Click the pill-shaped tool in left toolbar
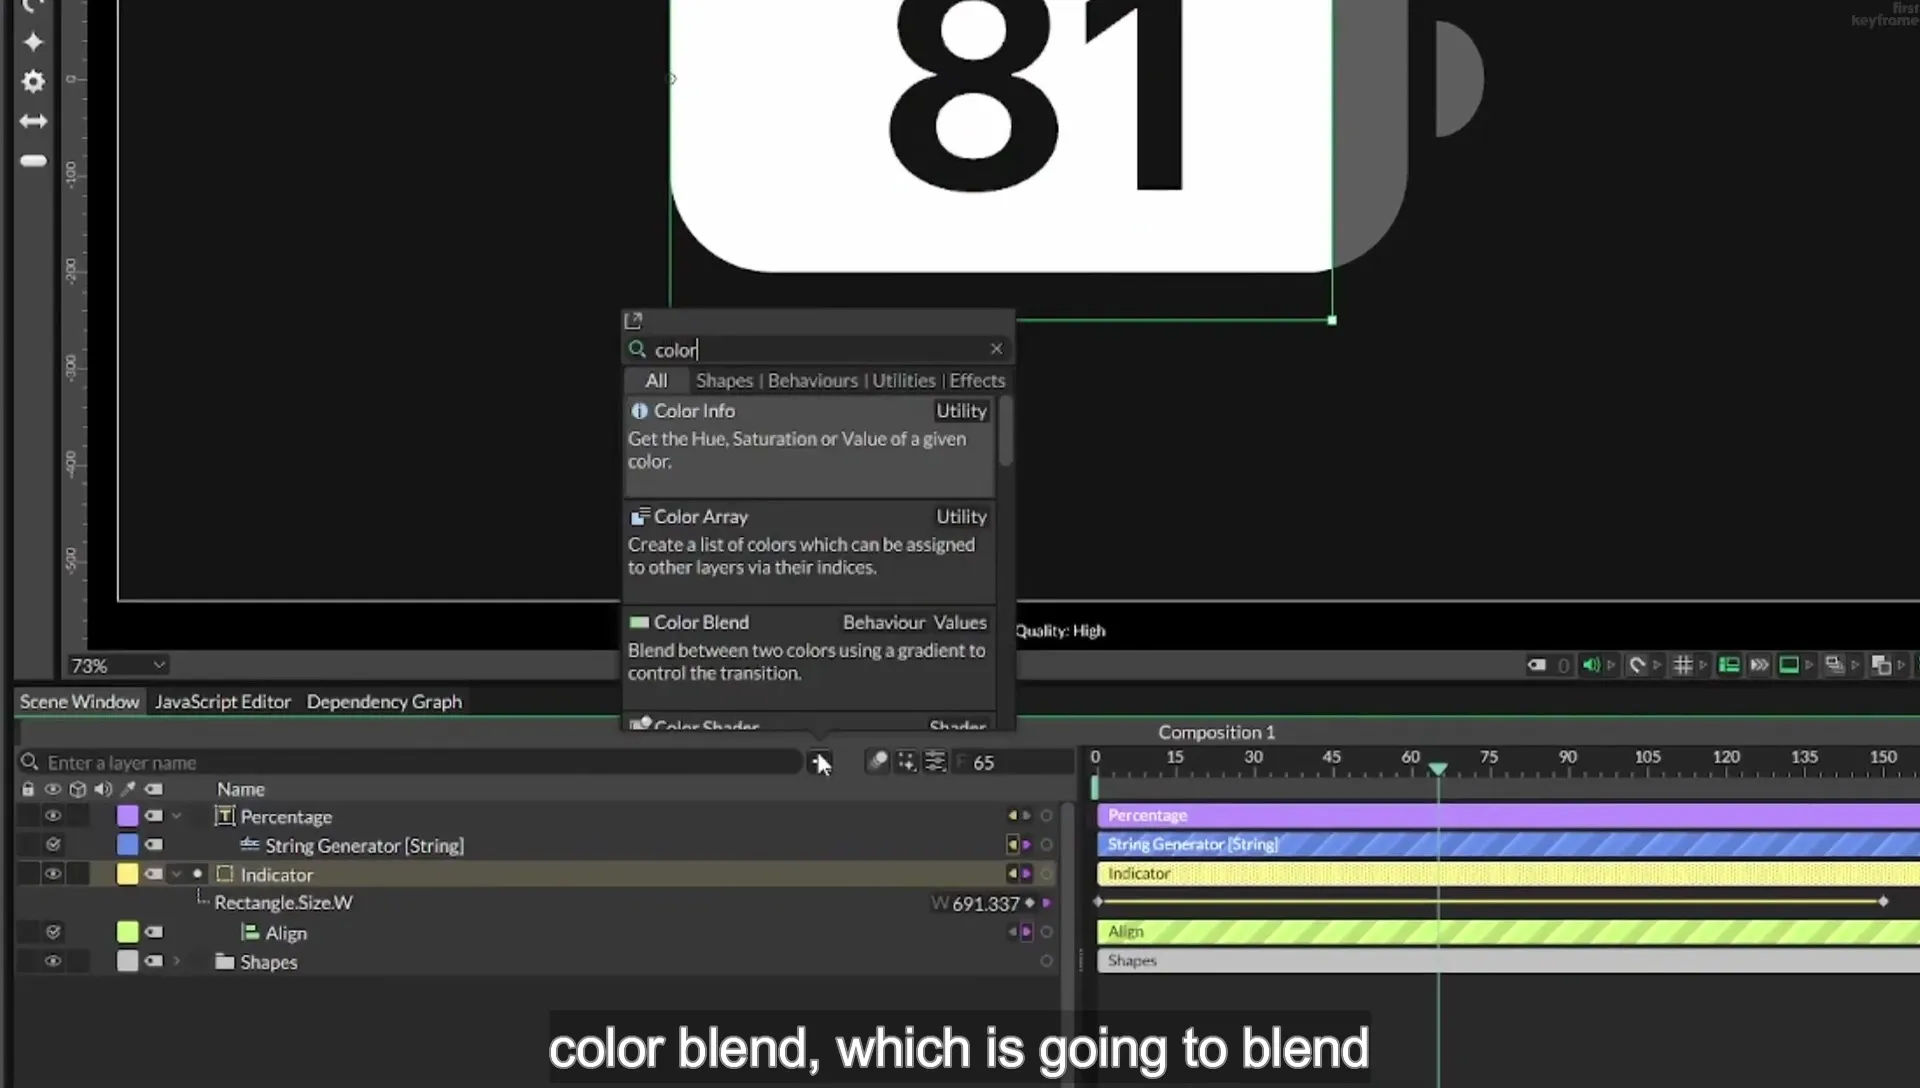 tap(33, 161)
